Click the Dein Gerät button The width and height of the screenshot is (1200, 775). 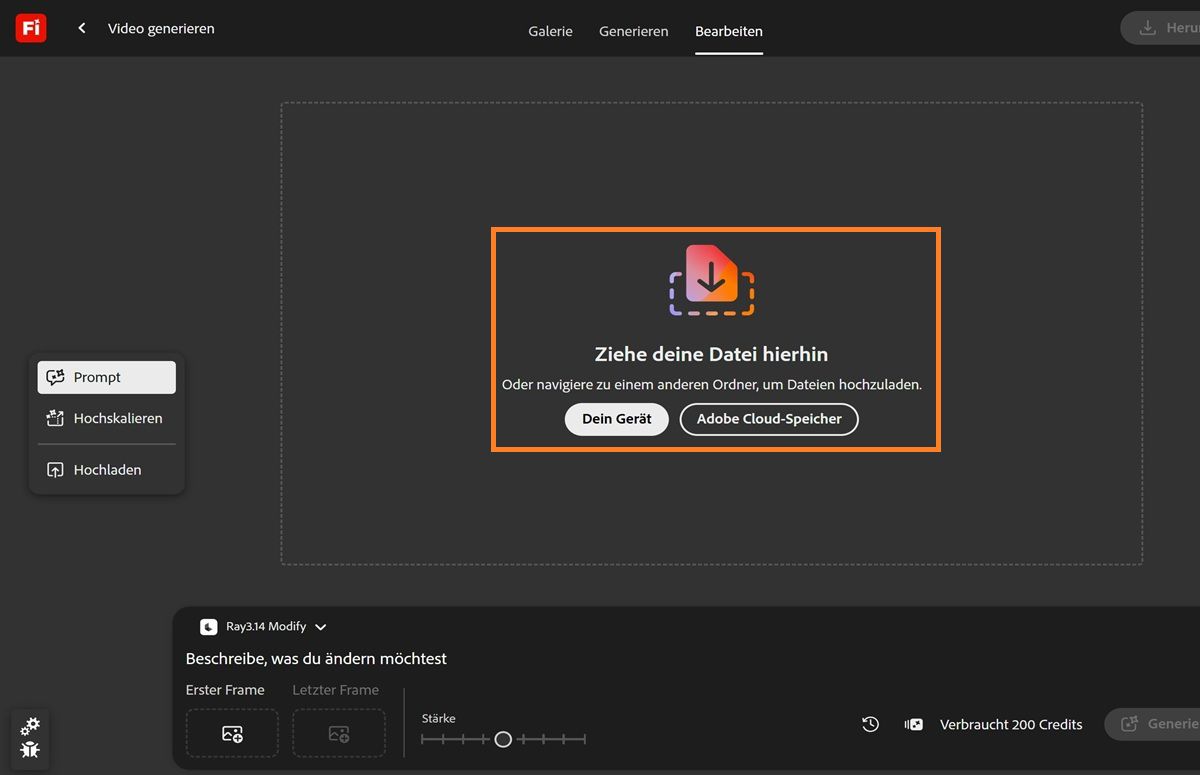[617, 419]
